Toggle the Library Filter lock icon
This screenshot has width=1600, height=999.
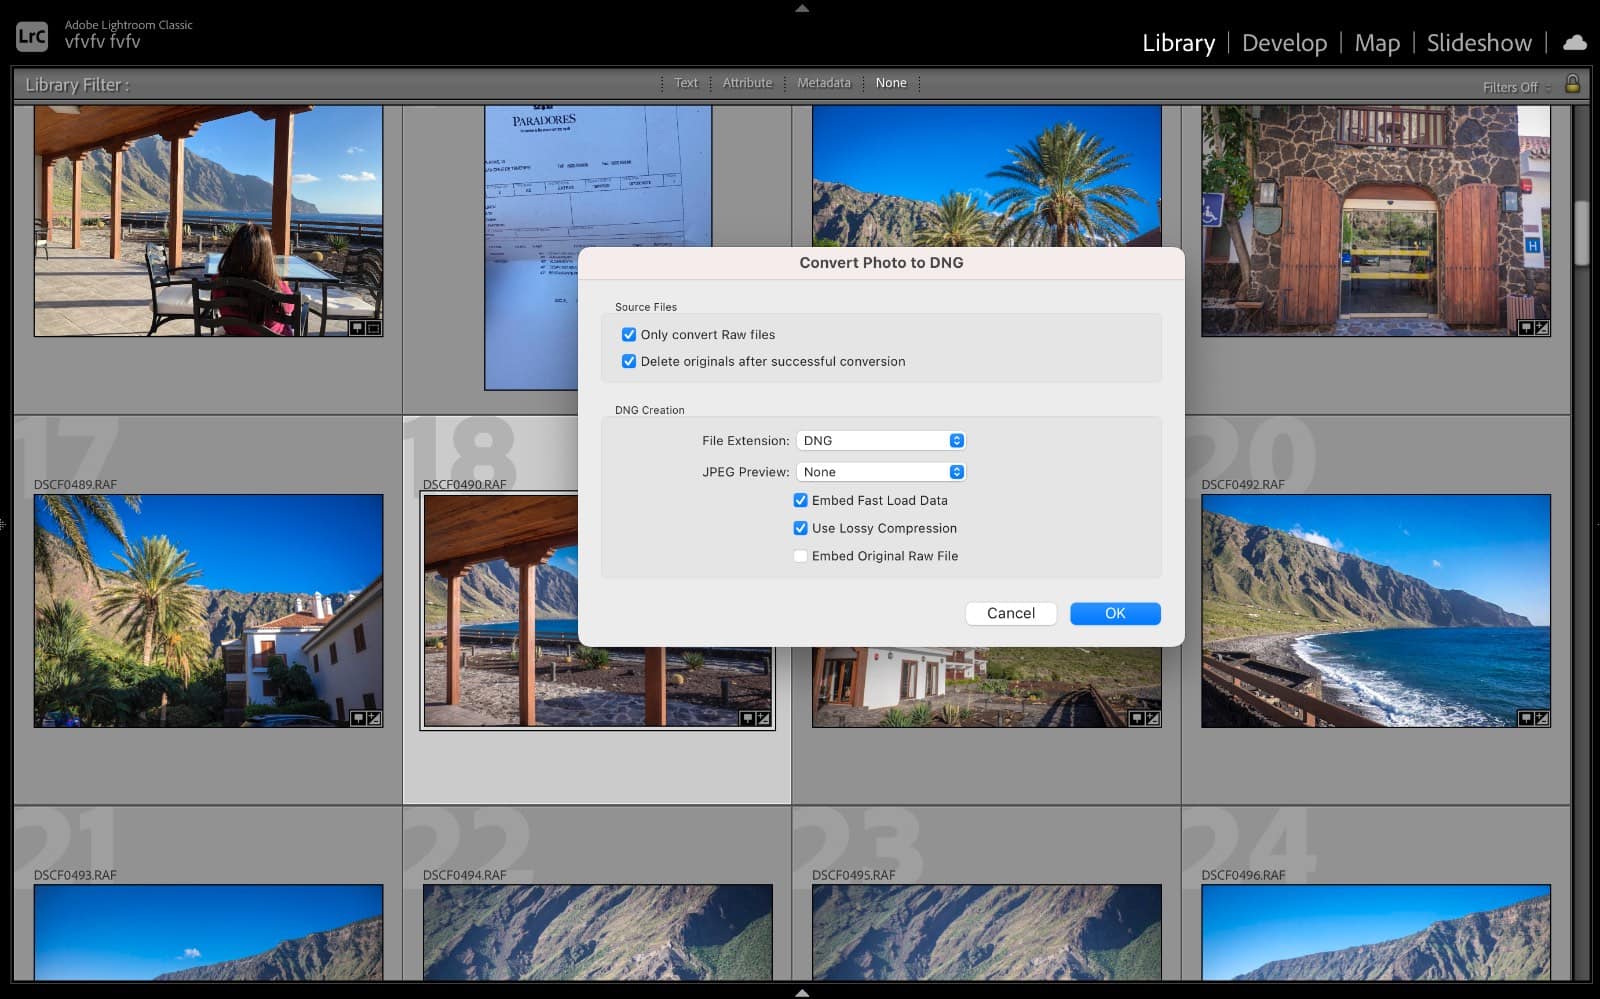click(x=1572, y=84)
